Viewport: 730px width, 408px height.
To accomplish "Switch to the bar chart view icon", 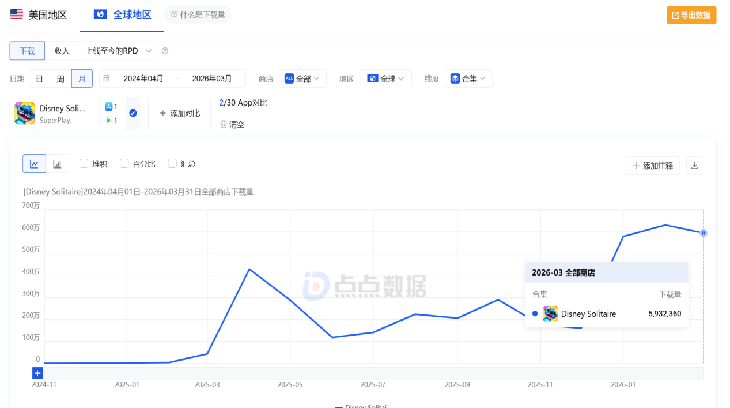I will pos(58,164).
